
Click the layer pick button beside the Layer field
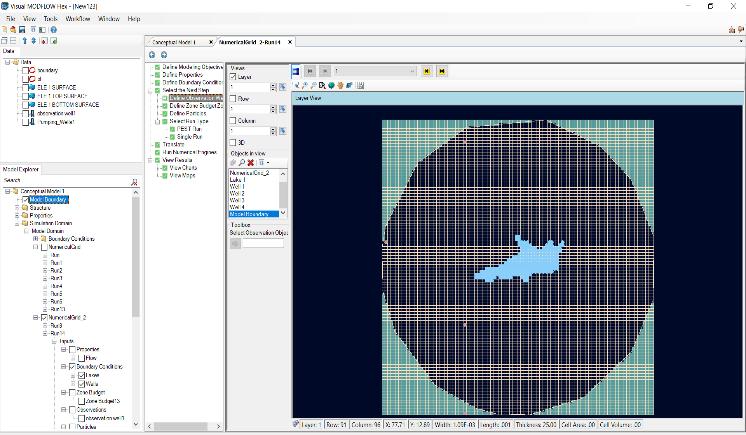(x=283, y=87)
